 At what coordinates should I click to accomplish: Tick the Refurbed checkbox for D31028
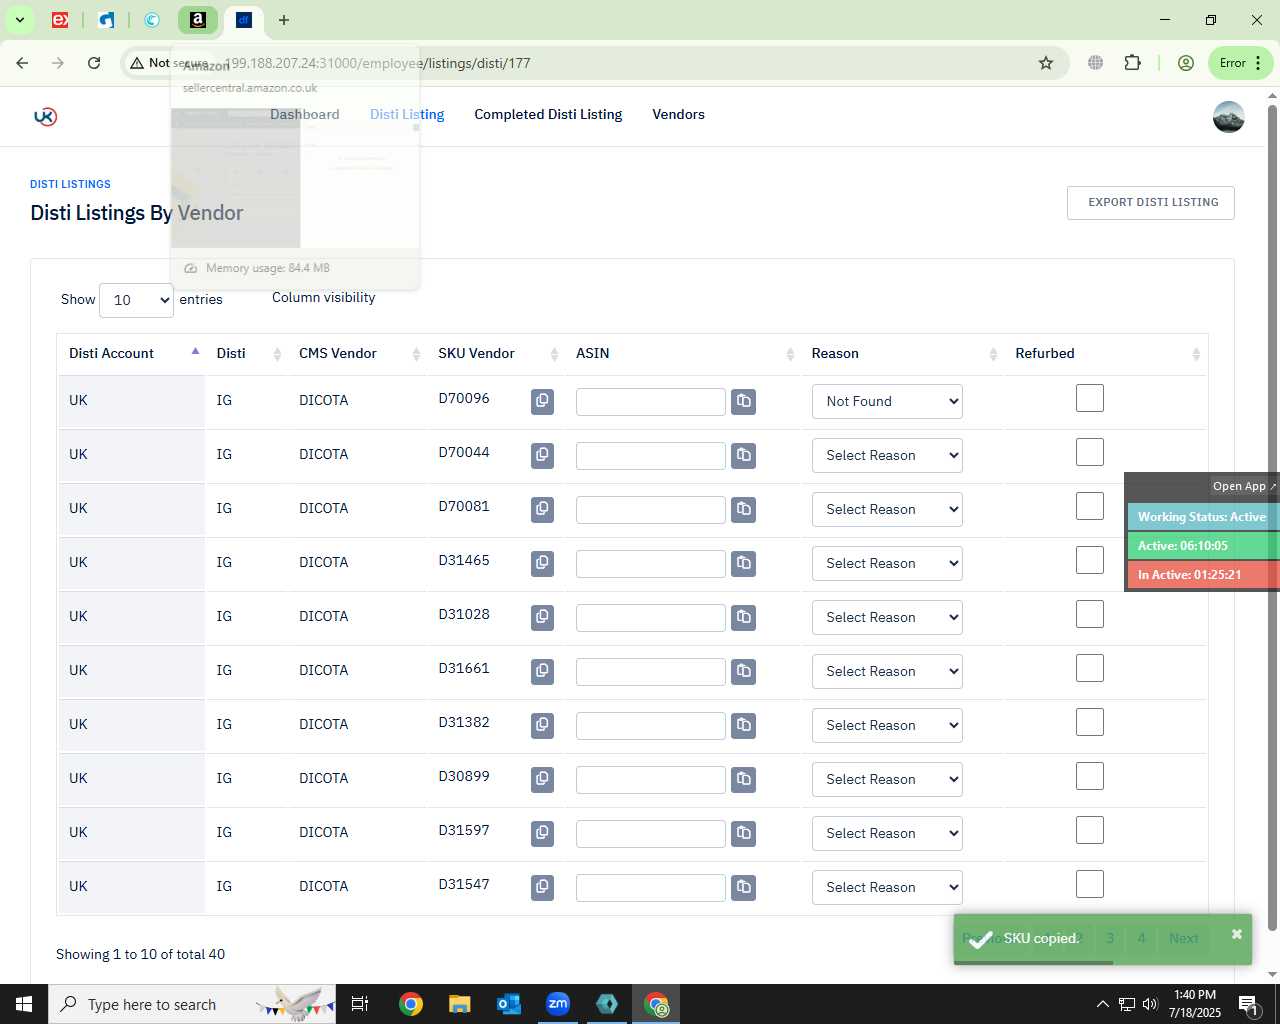[1090, 614]
